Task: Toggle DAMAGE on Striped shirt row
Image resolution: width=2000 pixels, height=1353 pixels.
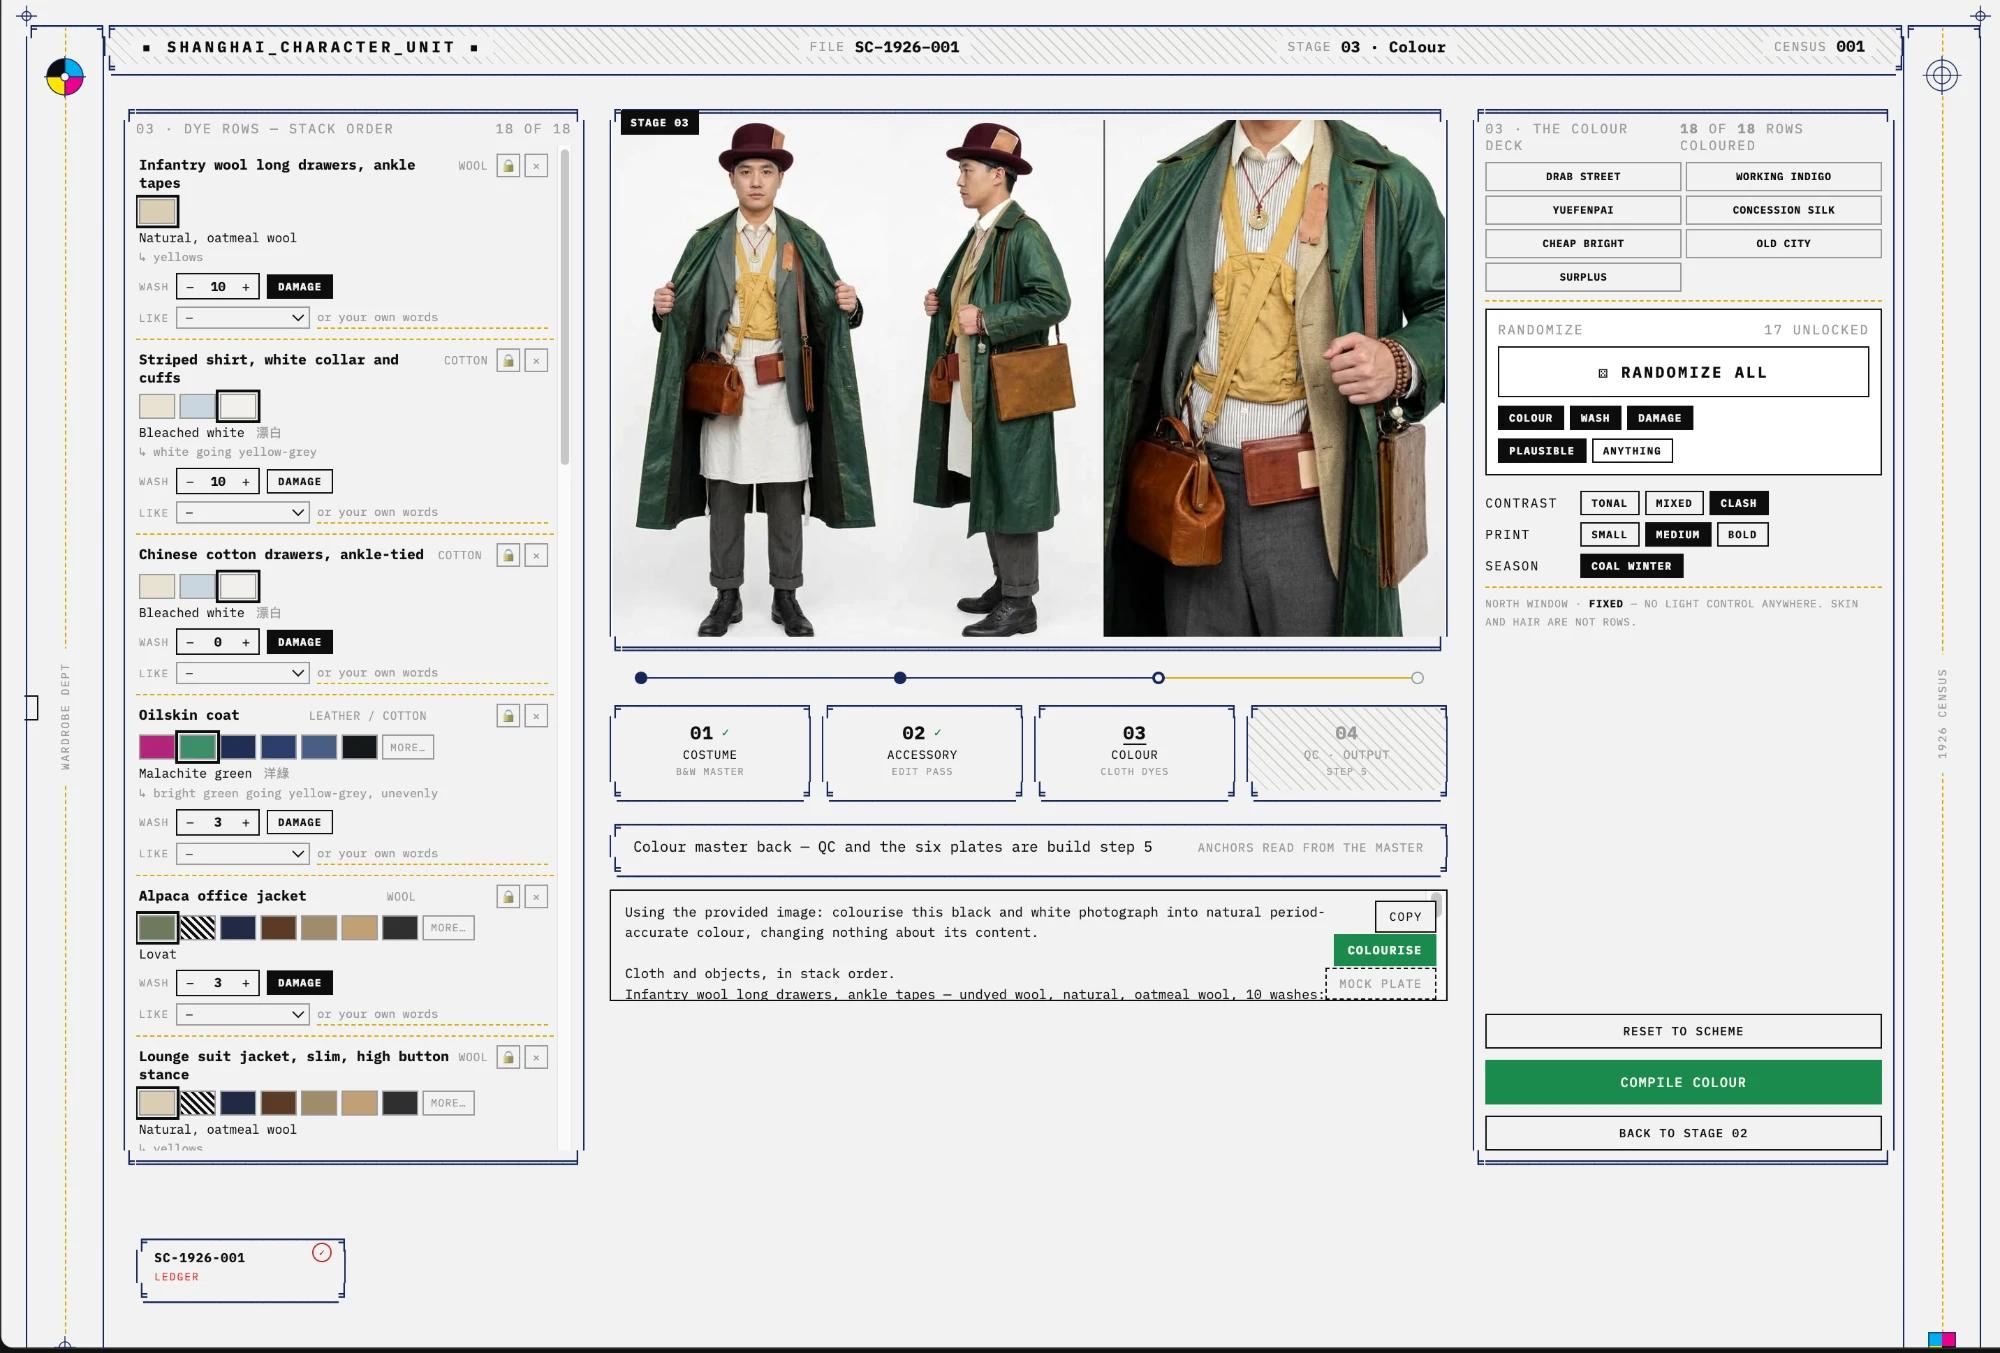Action: coord(300,482)
